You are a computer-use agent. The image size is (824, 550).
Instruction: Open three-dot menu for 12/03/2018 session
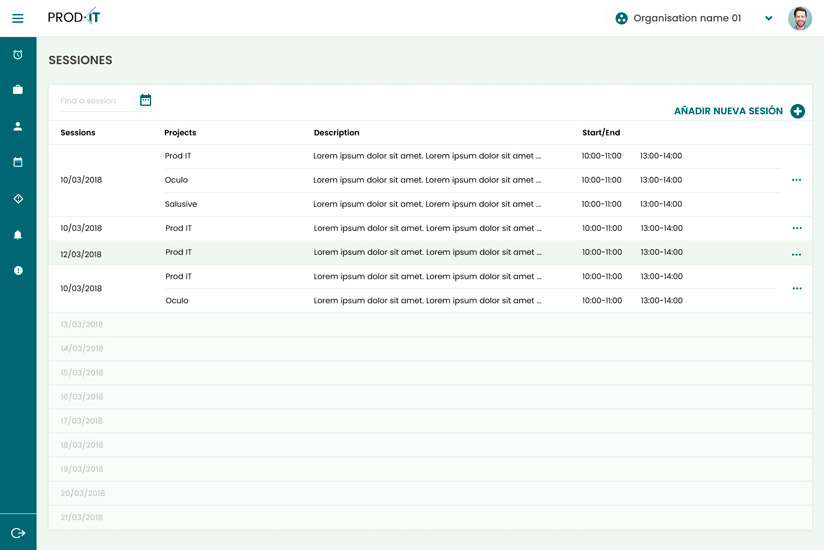(x=796, y=254)
